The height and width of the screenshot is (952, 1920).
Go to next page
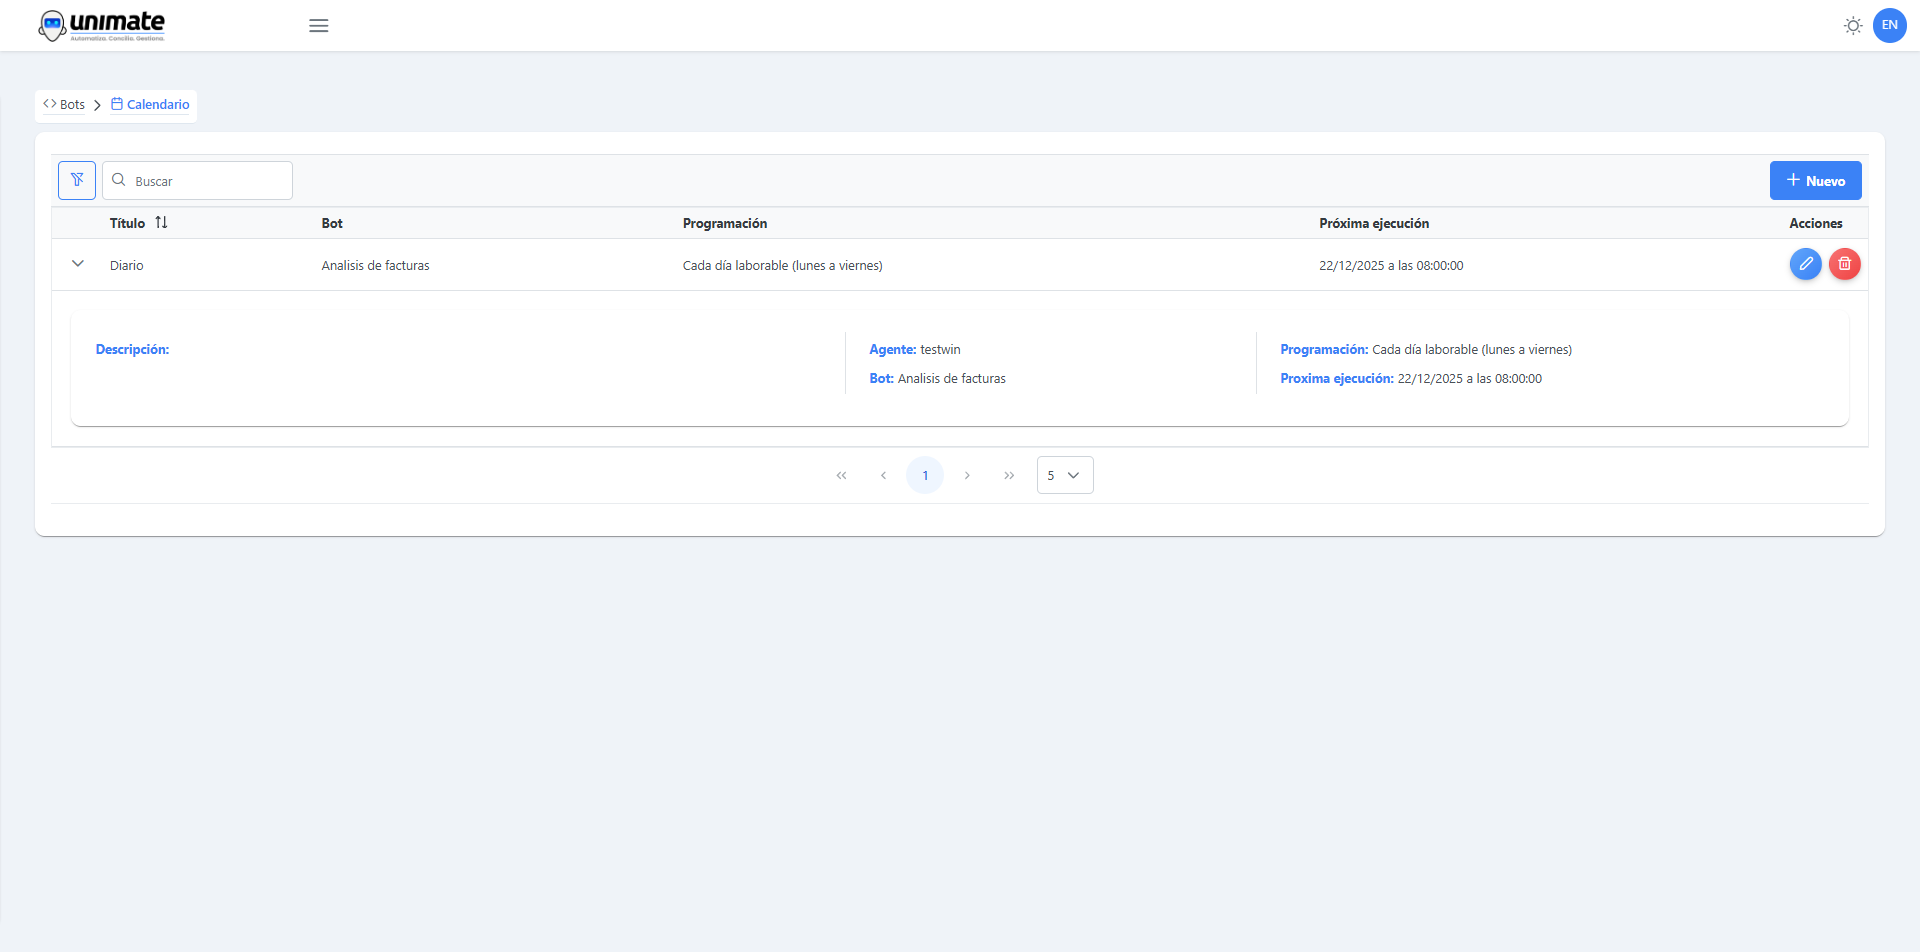[967, 476]
